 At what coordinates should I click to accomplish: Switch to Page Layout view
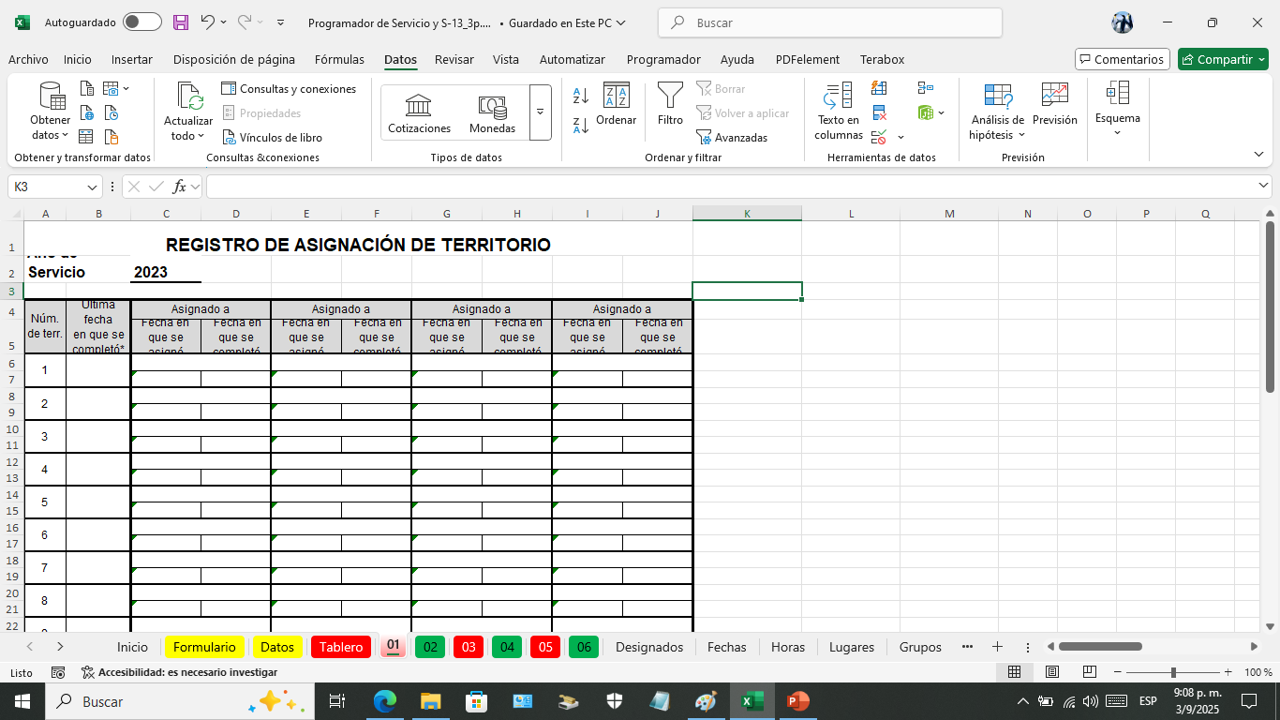pyautogui.click(x=1052, y=672)
